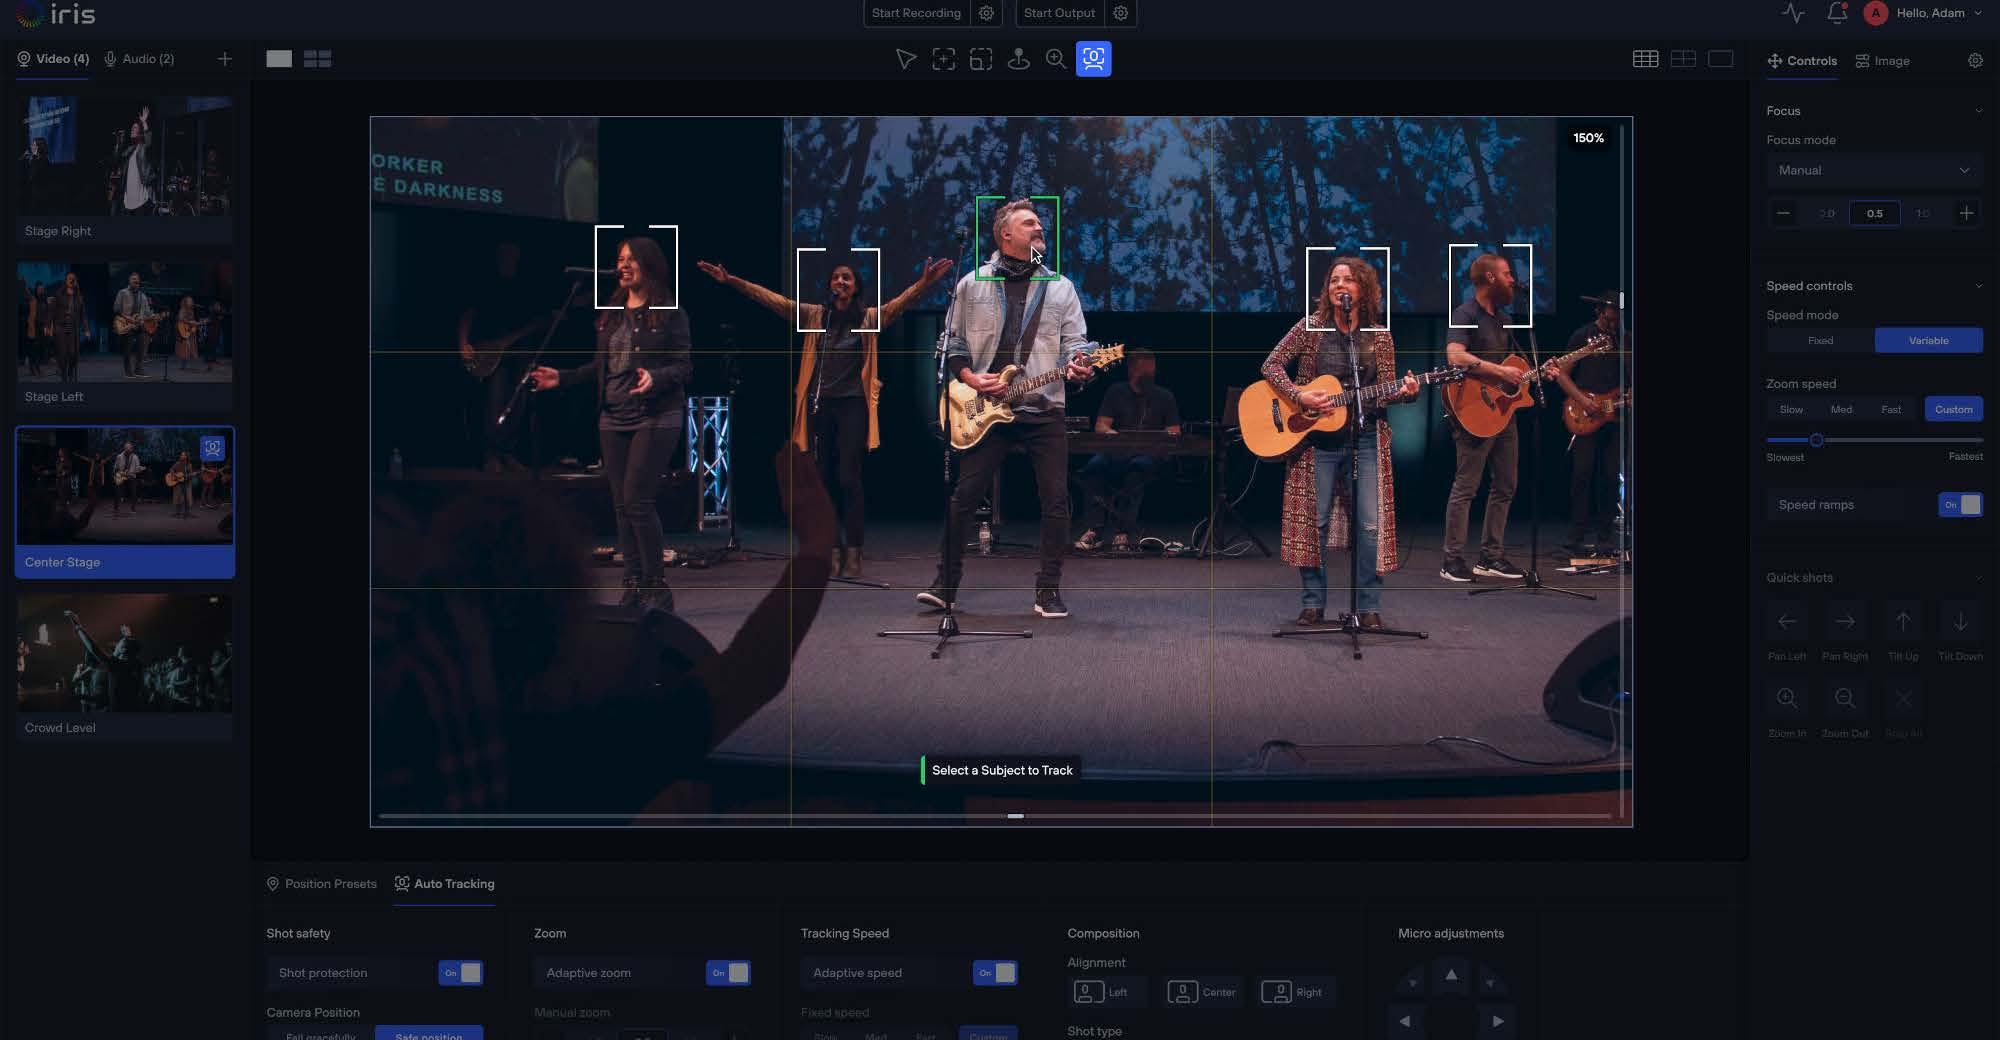Switch to the Video (4) tab

click(x=53, y=59)
